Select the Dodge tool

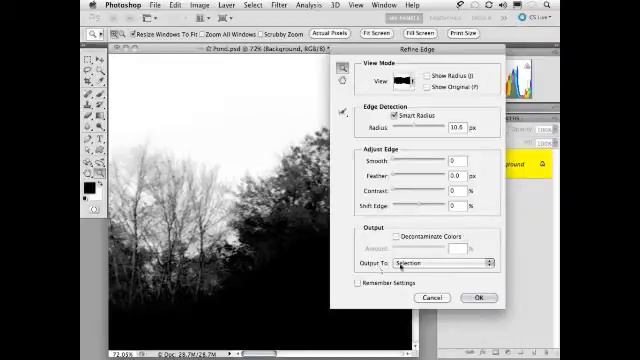(x=100, y=126)
